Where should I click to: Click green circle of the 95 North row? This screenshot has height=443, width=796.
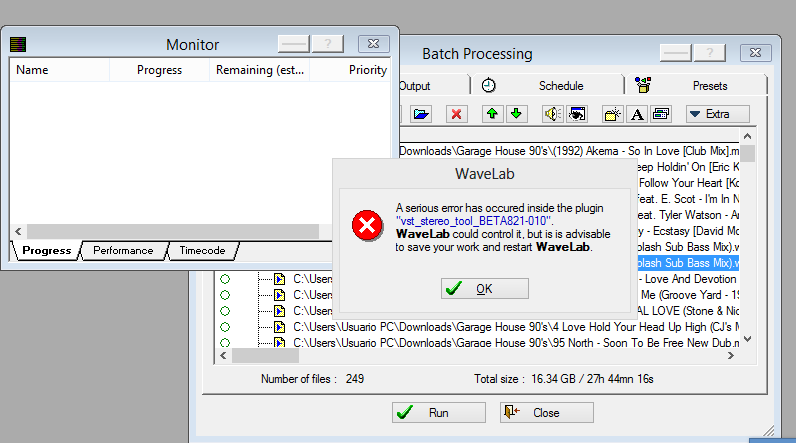pyautogui.click(x=225, y=343)
